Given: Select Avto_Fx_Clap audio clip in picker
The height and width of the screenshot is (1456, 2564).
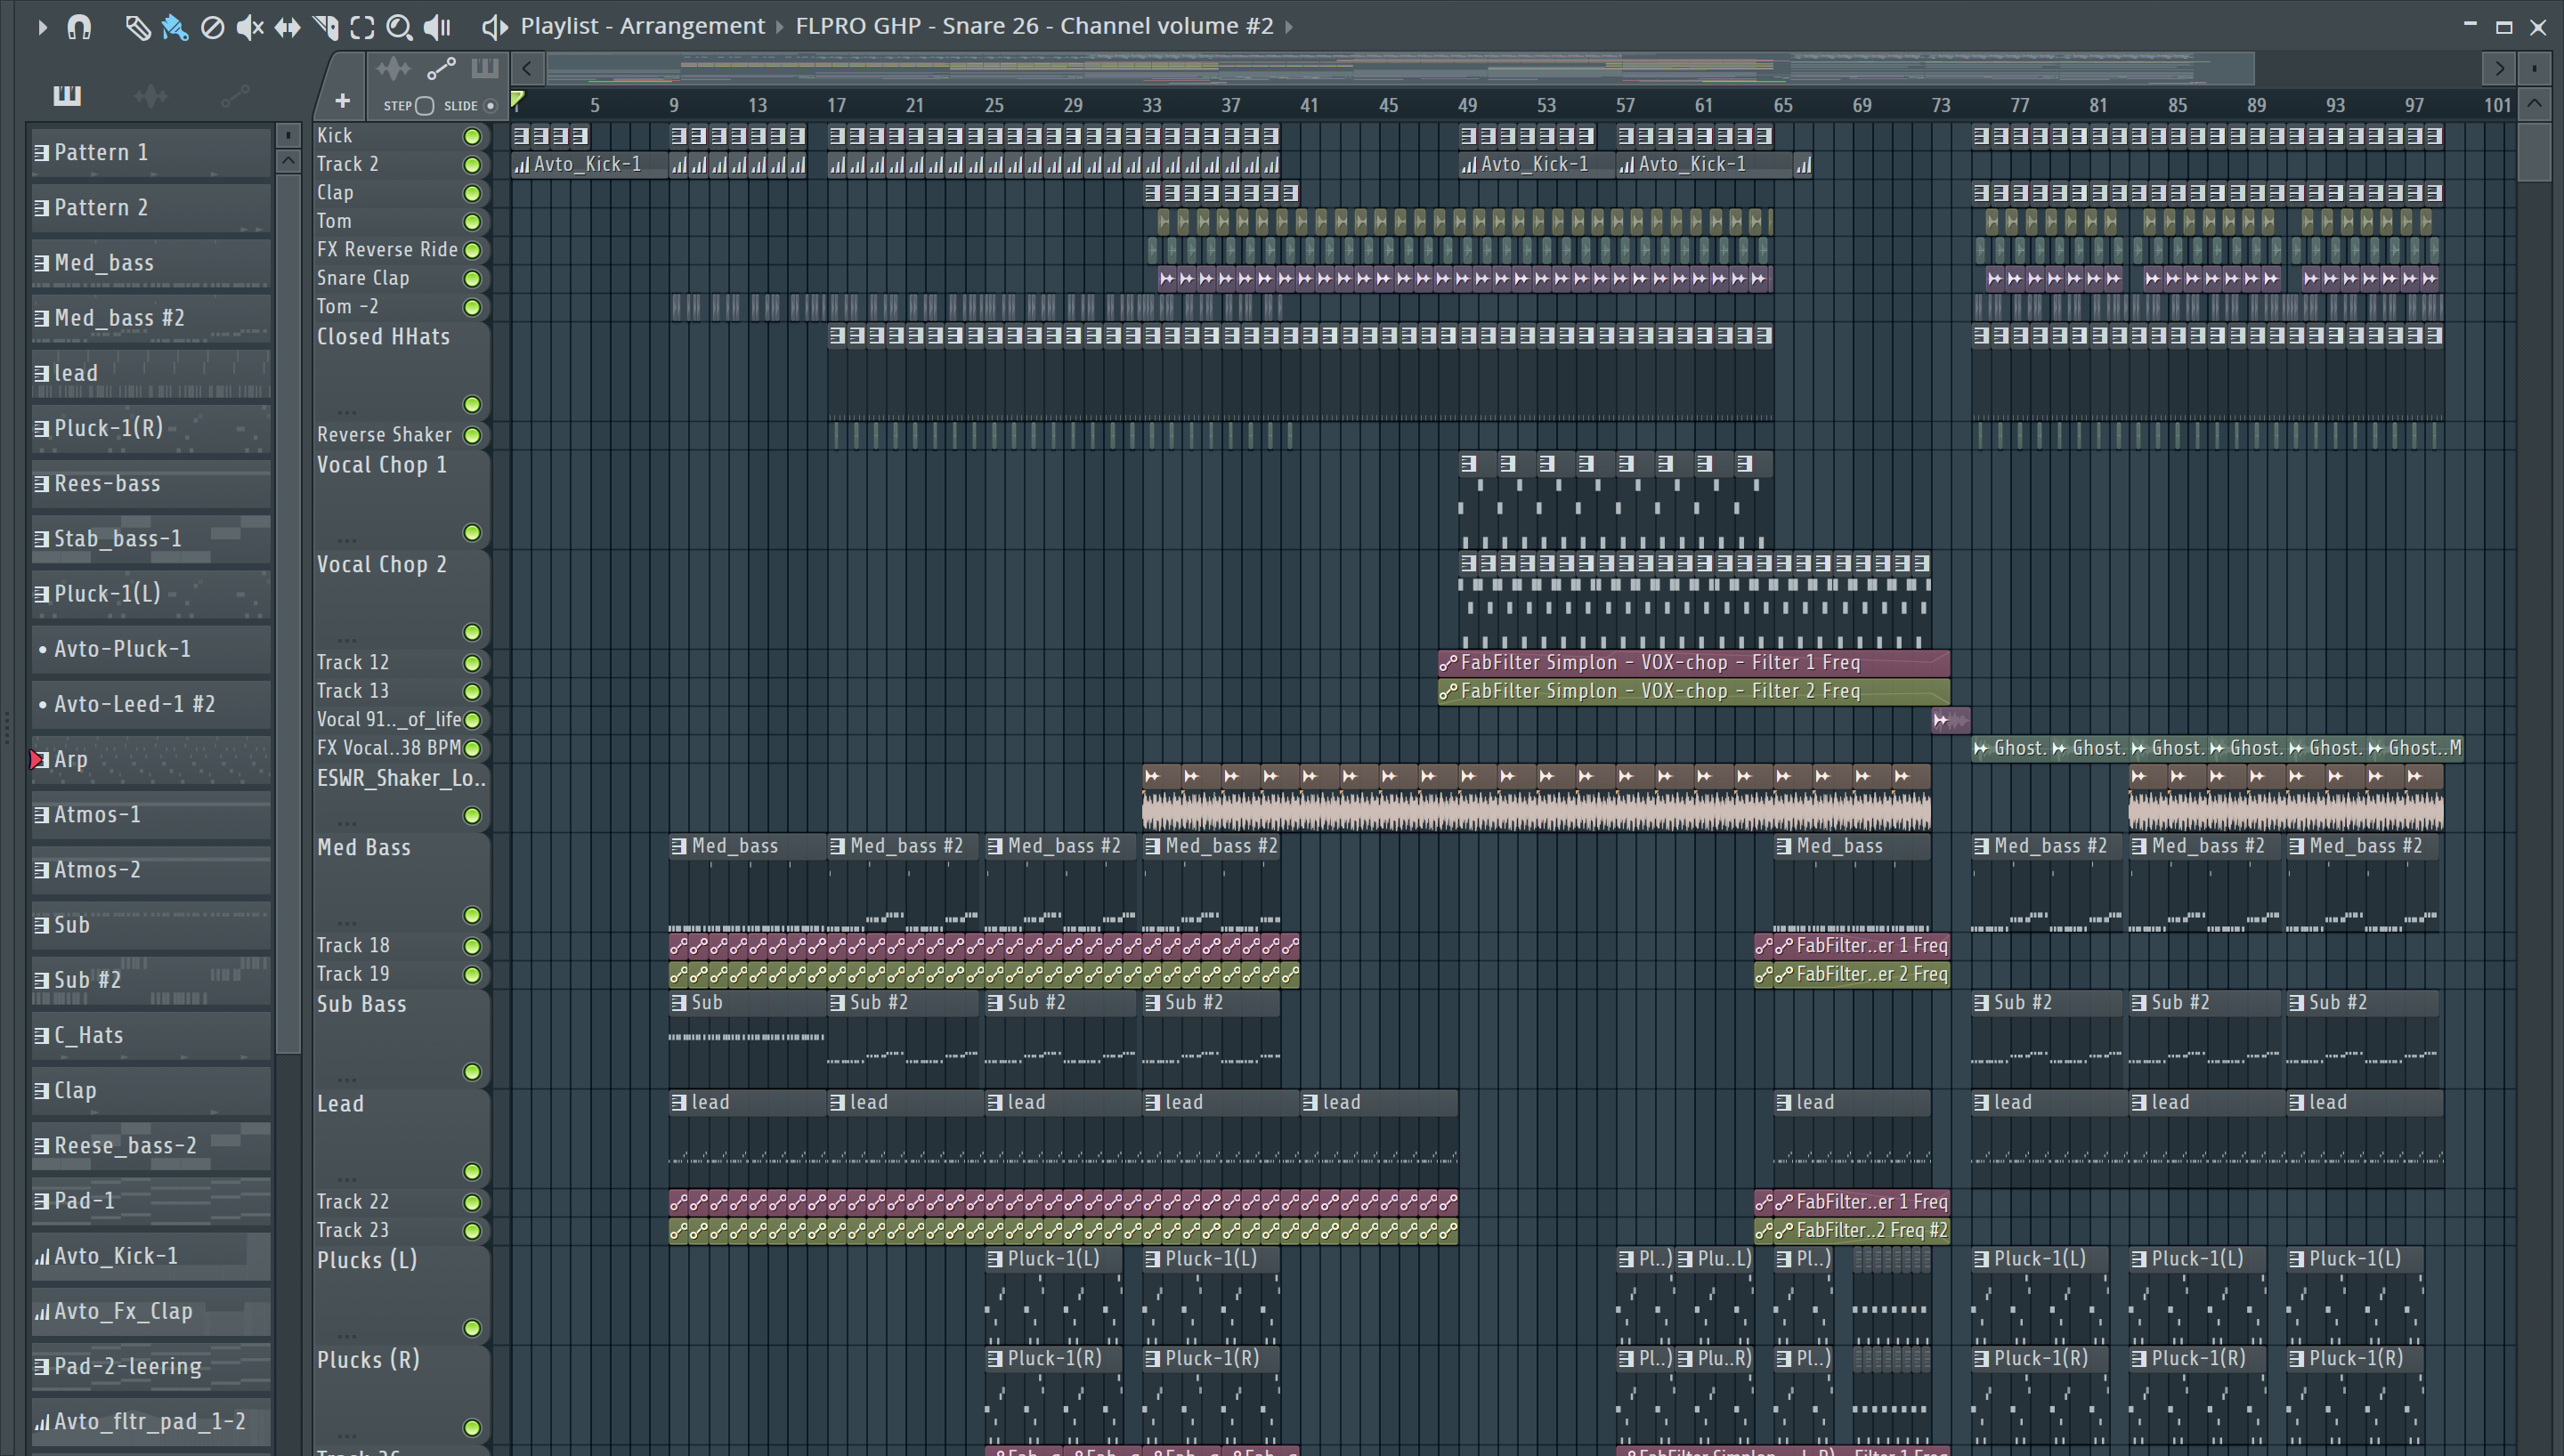Looking at the screenshot, I should pyautogui.click(x=151, y=1311).
